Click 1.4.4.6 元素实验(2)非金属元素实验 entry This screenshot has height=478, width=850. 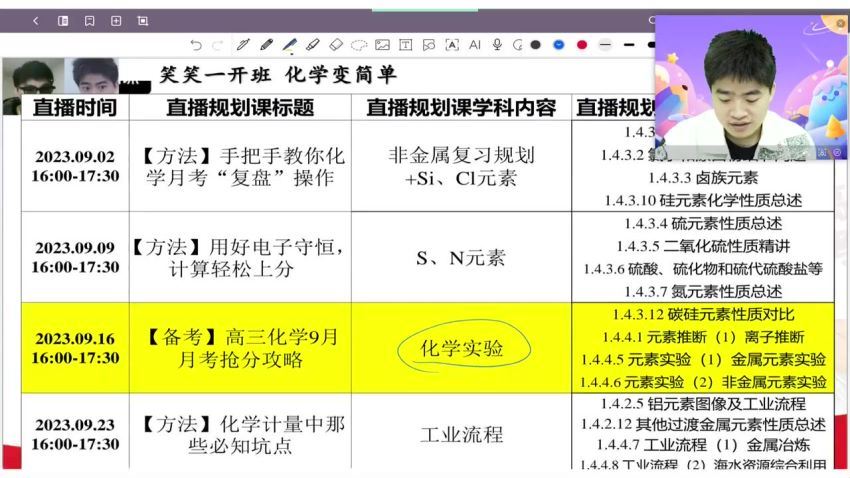click(x=703, y=382)
